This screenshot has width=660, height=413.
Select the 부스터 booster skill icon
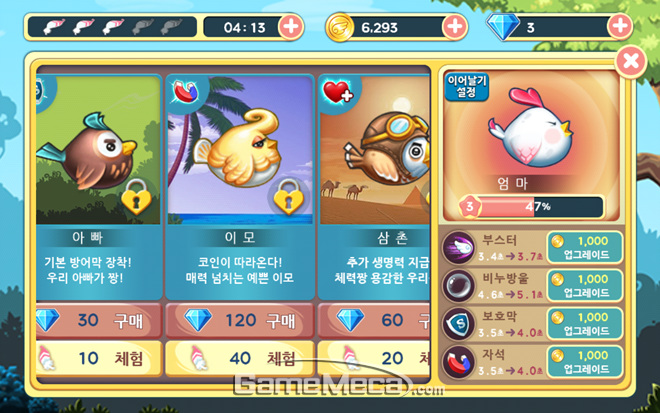[458, 248]
